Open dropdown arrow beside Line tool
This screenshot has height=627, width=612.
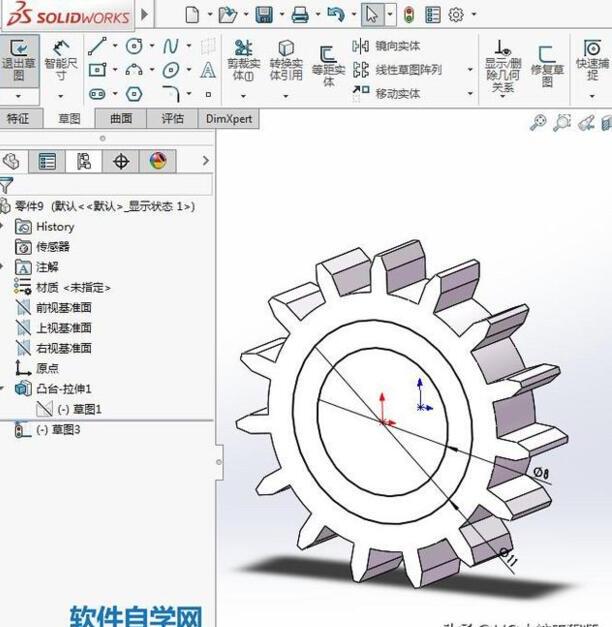(x=115, y=46)
